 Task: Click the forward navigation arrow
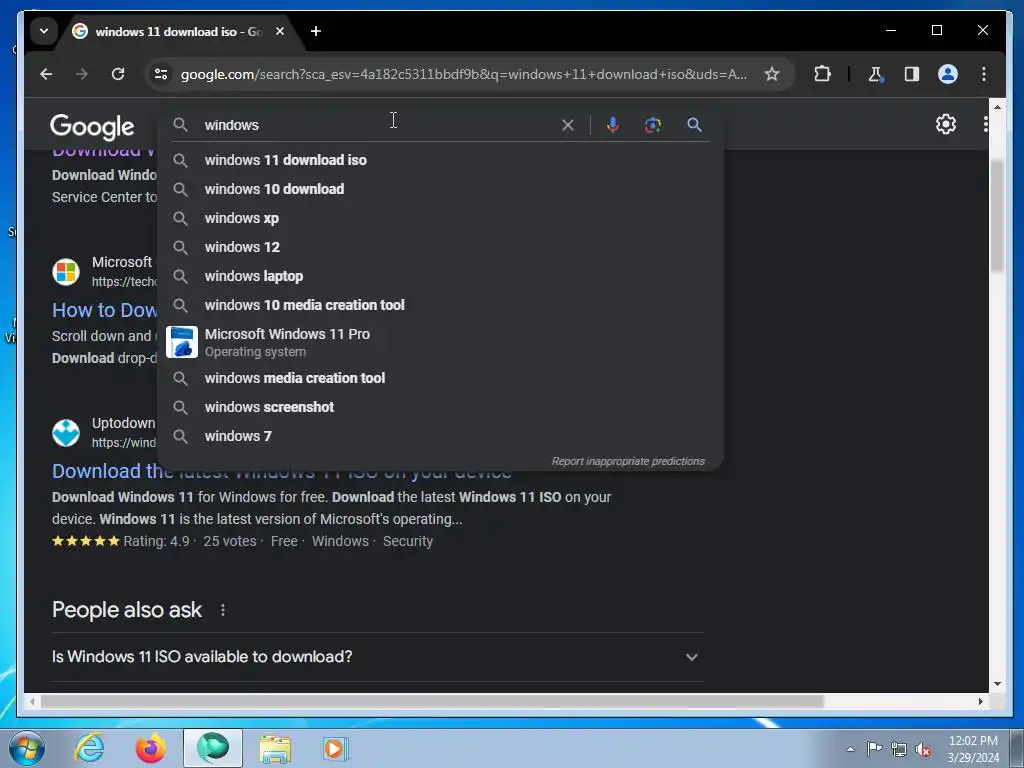(x=82, y=74)
